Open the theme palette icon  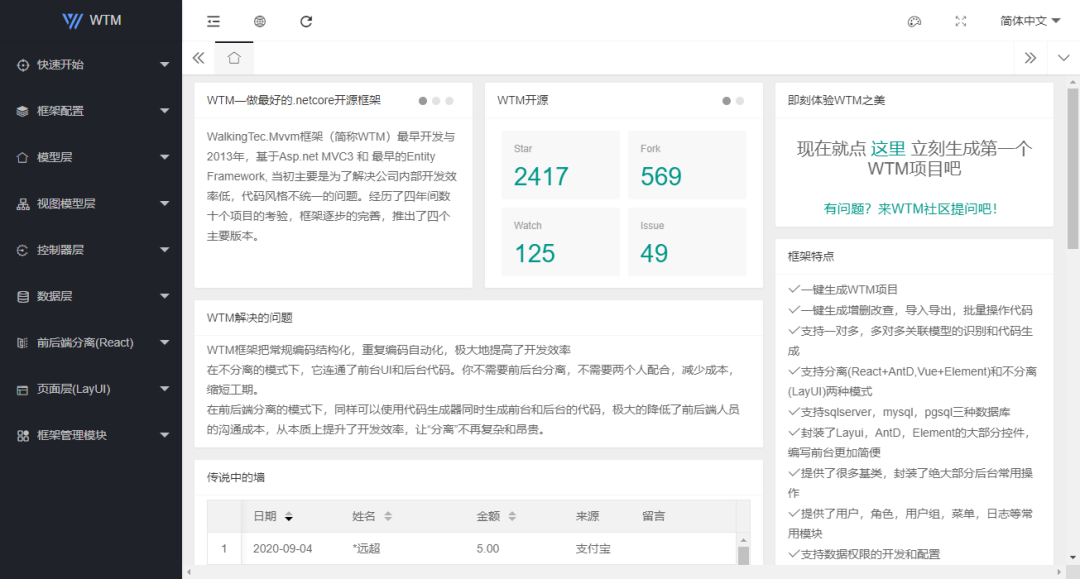(914, 21)
